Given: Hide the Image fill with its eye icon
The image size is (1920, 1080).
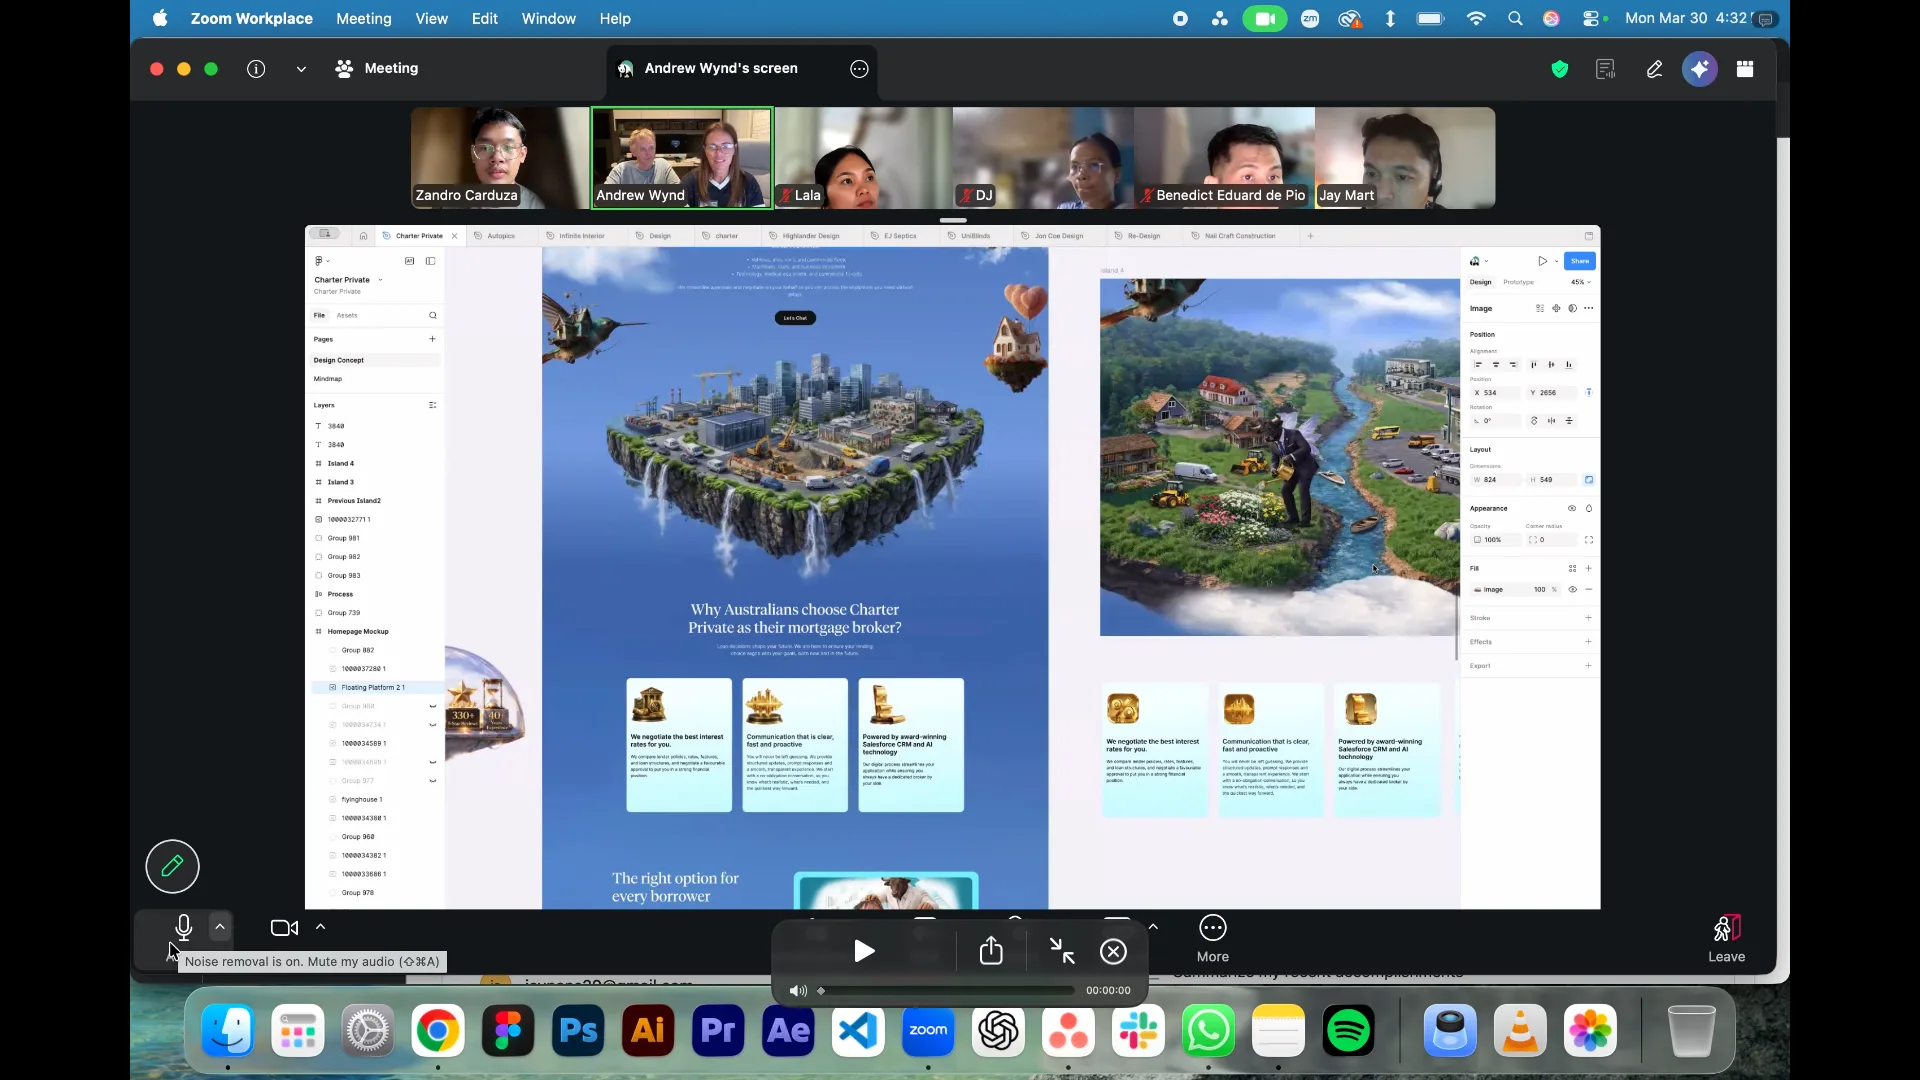Looking at the screenshot, I should (x=1572, y=590).
